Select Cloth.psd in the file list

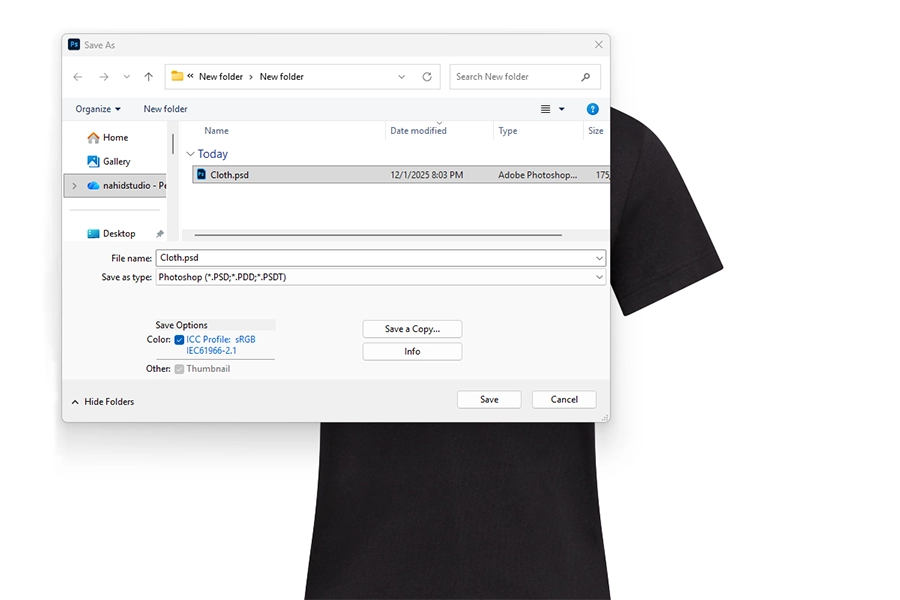pos(230,174)
